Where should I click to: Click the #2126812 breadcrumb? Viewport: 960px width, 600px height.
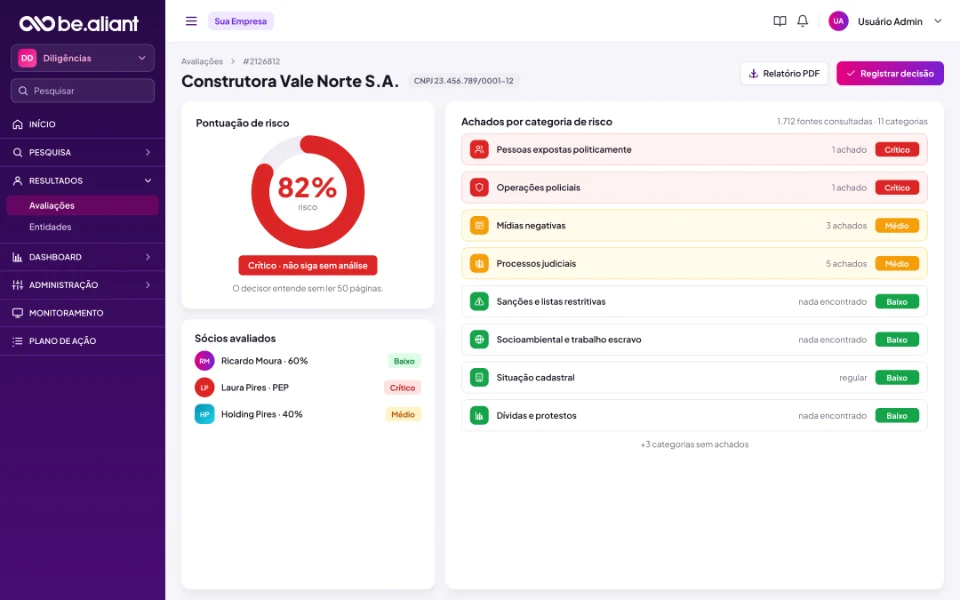click(261, 62)
